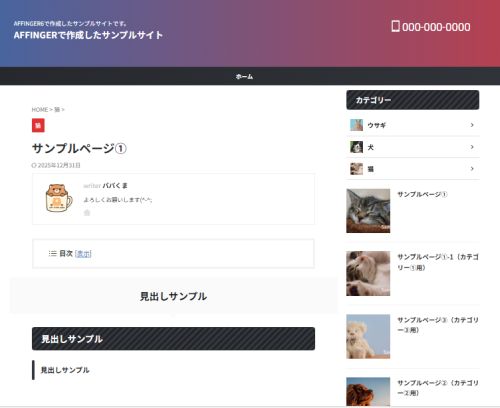The height and width of the screenshot is (408, 500).
Task: Open post サンプルページ①-1（カテゴリー①用）
Action: coord(438,262)
